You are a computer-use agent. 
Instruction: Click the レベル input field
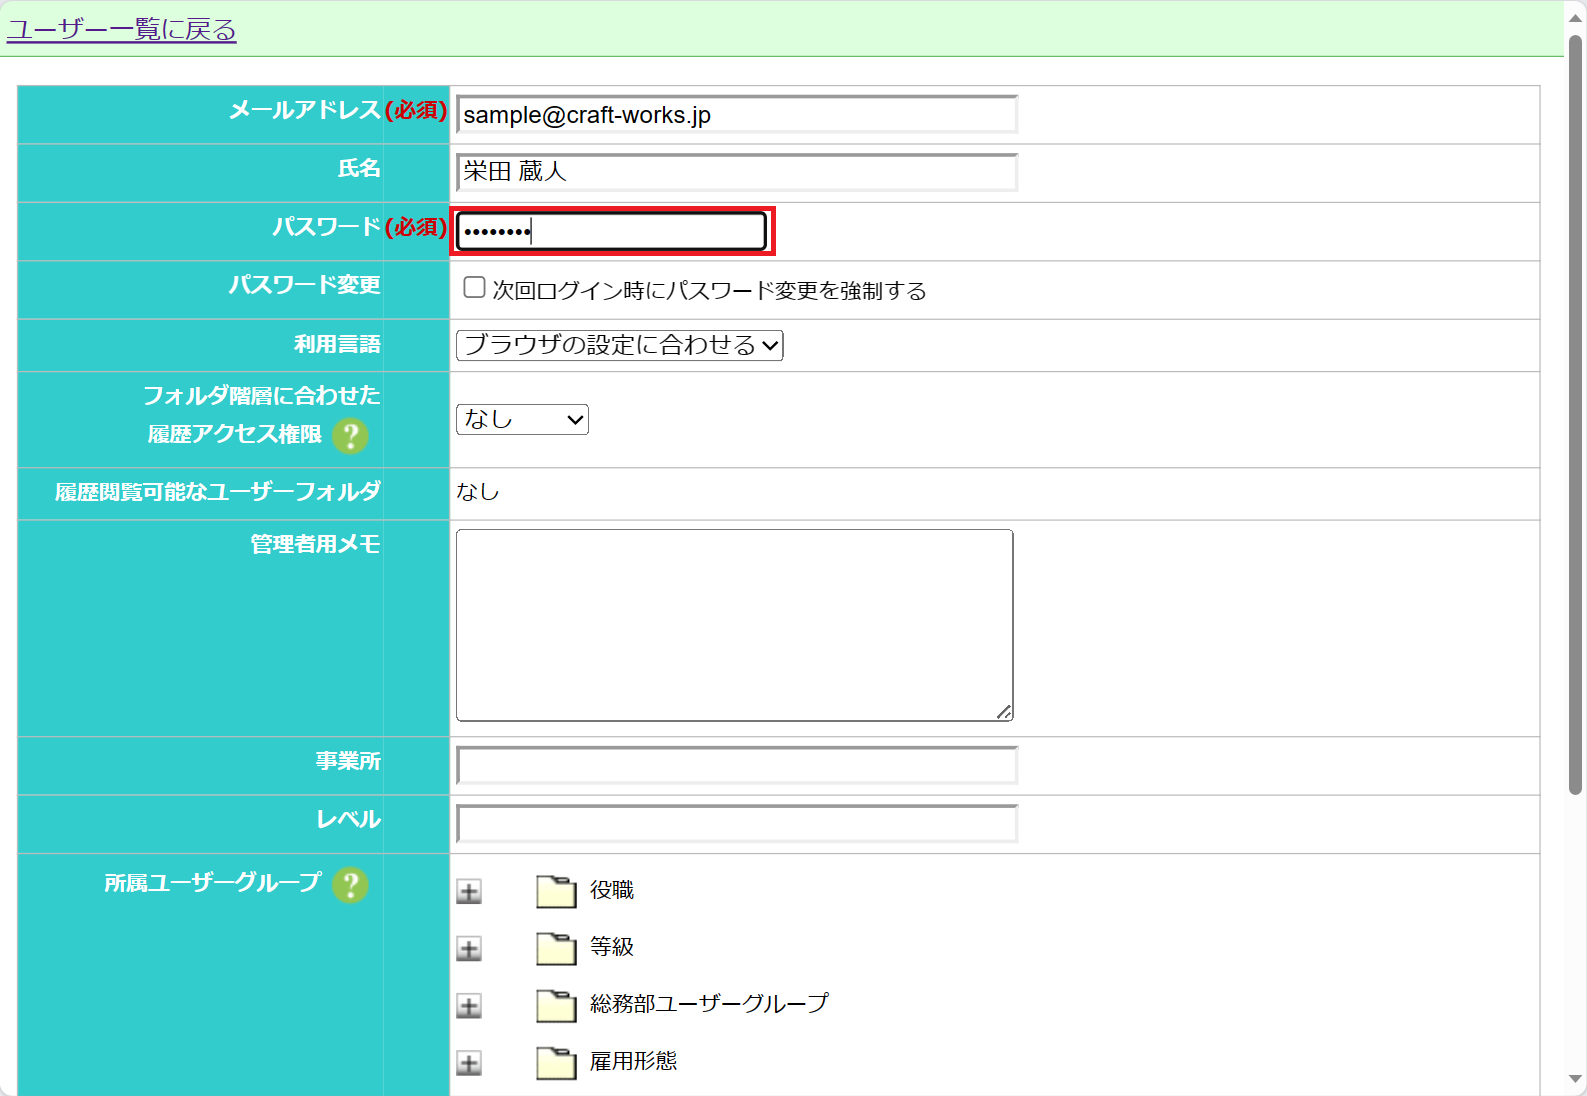click(x=737, y=823)
